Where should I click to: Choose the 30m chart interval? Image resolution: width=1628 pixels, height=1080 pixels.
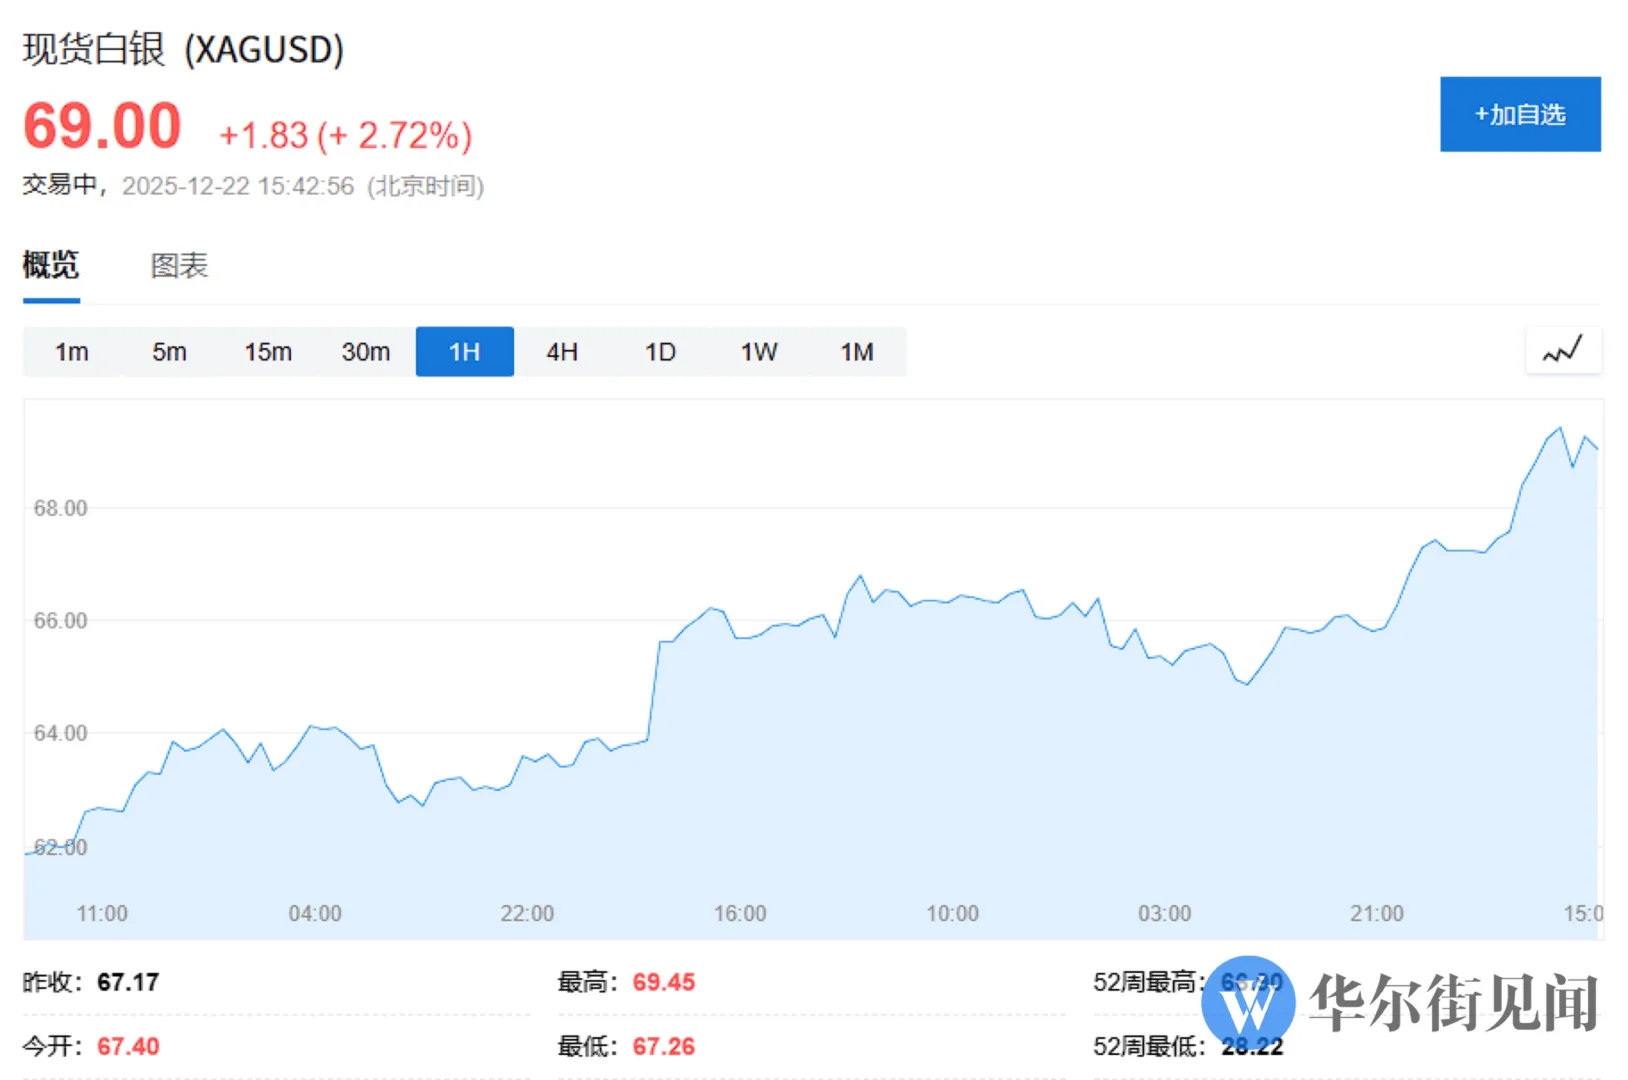coord(366,352)
